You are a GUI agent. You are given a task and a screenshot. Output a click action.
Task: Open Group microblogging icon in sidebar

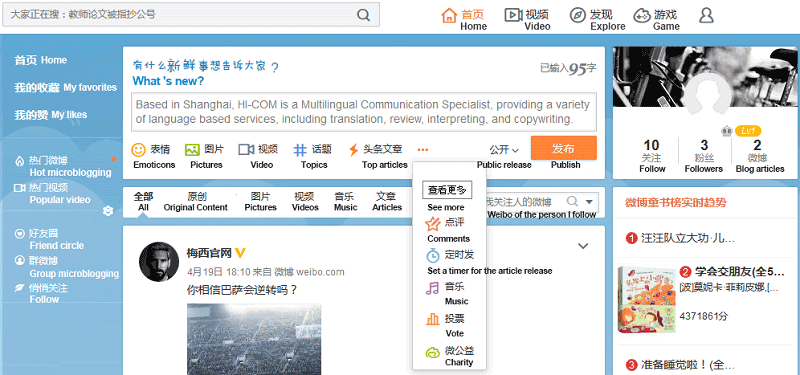click(19, 261)
